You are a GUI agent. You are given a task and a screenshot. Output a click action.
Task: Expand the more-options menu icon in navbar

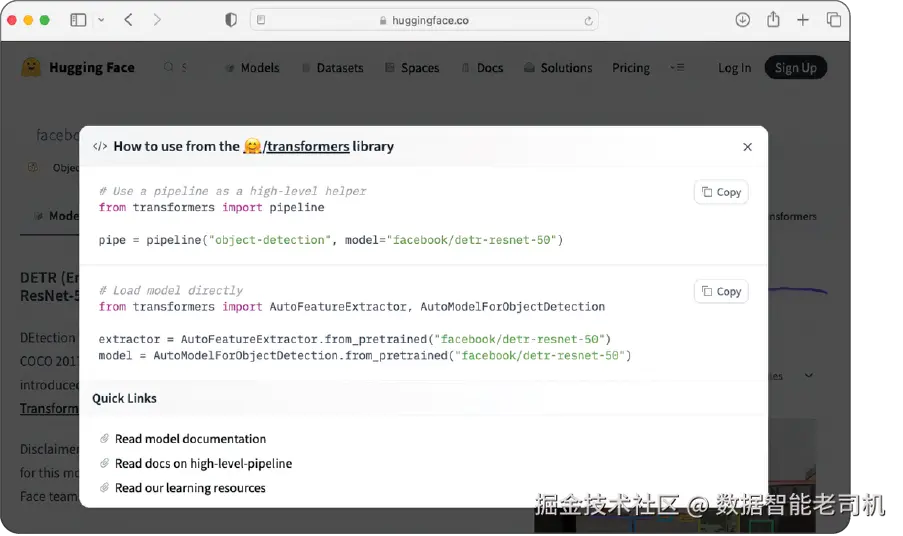click(677, 67)
